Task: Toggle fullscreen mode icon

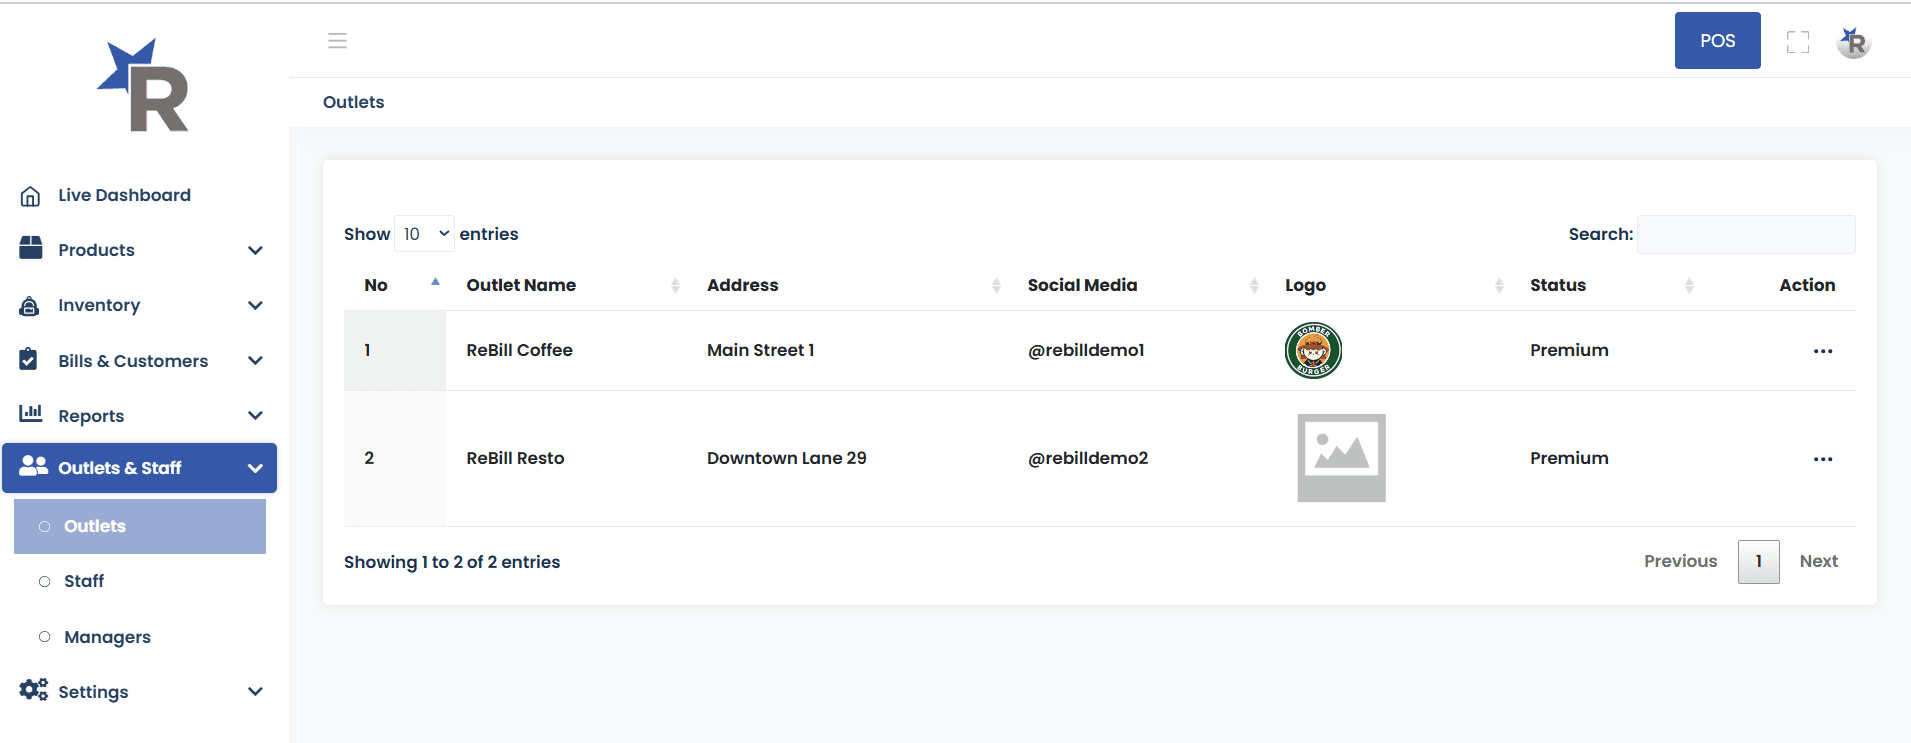Action: click(x=1798, y=42)
